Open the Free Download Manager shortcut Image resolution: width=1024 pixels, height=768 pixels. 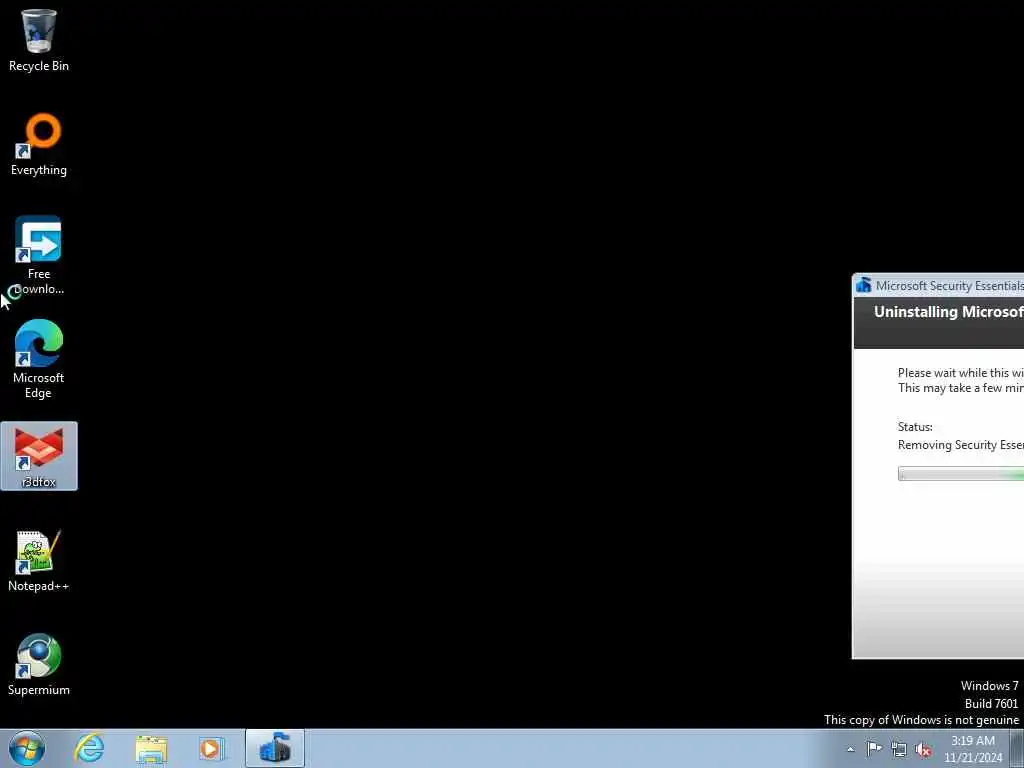click(x=39, y=255)
